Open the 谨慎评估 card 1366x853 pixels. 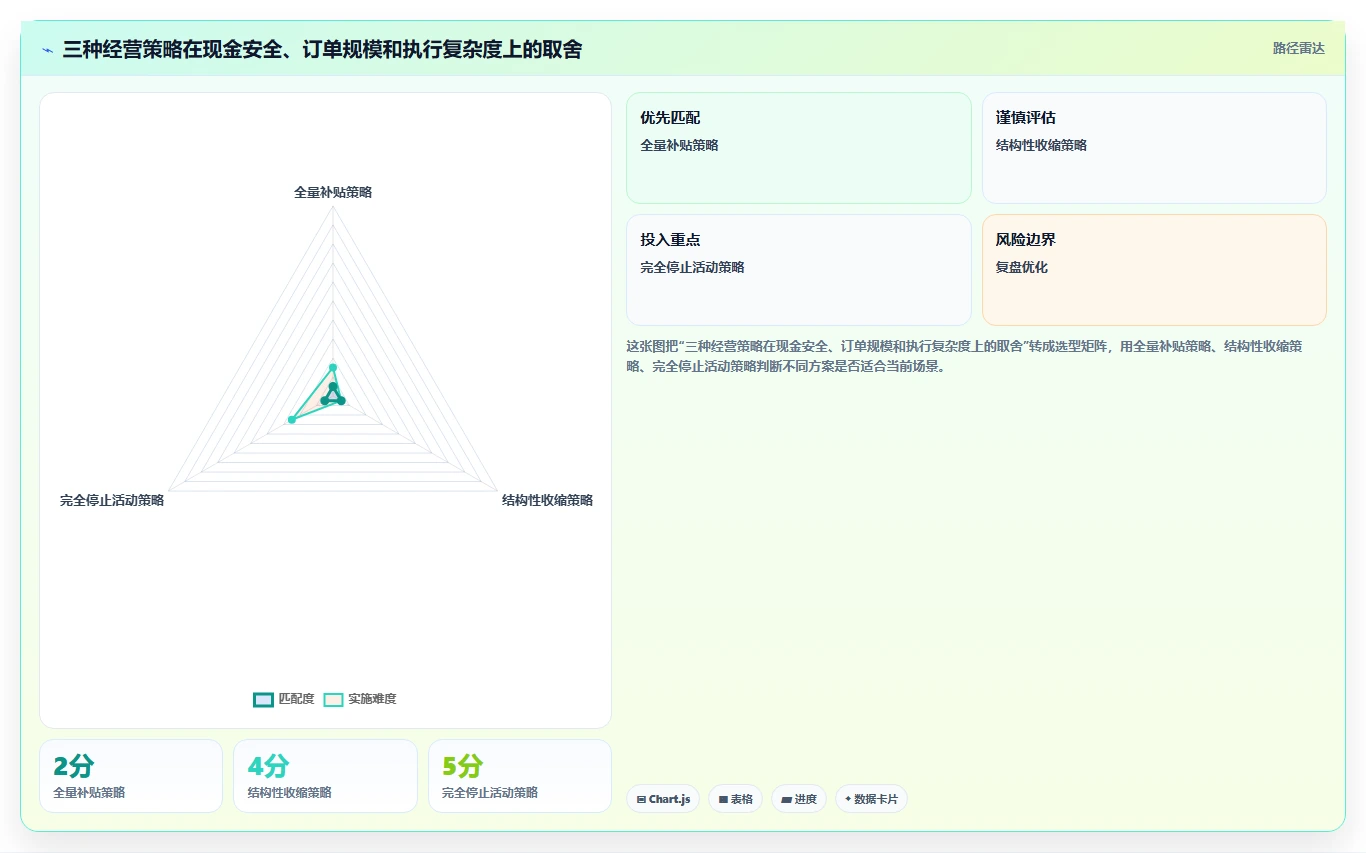1154,148
